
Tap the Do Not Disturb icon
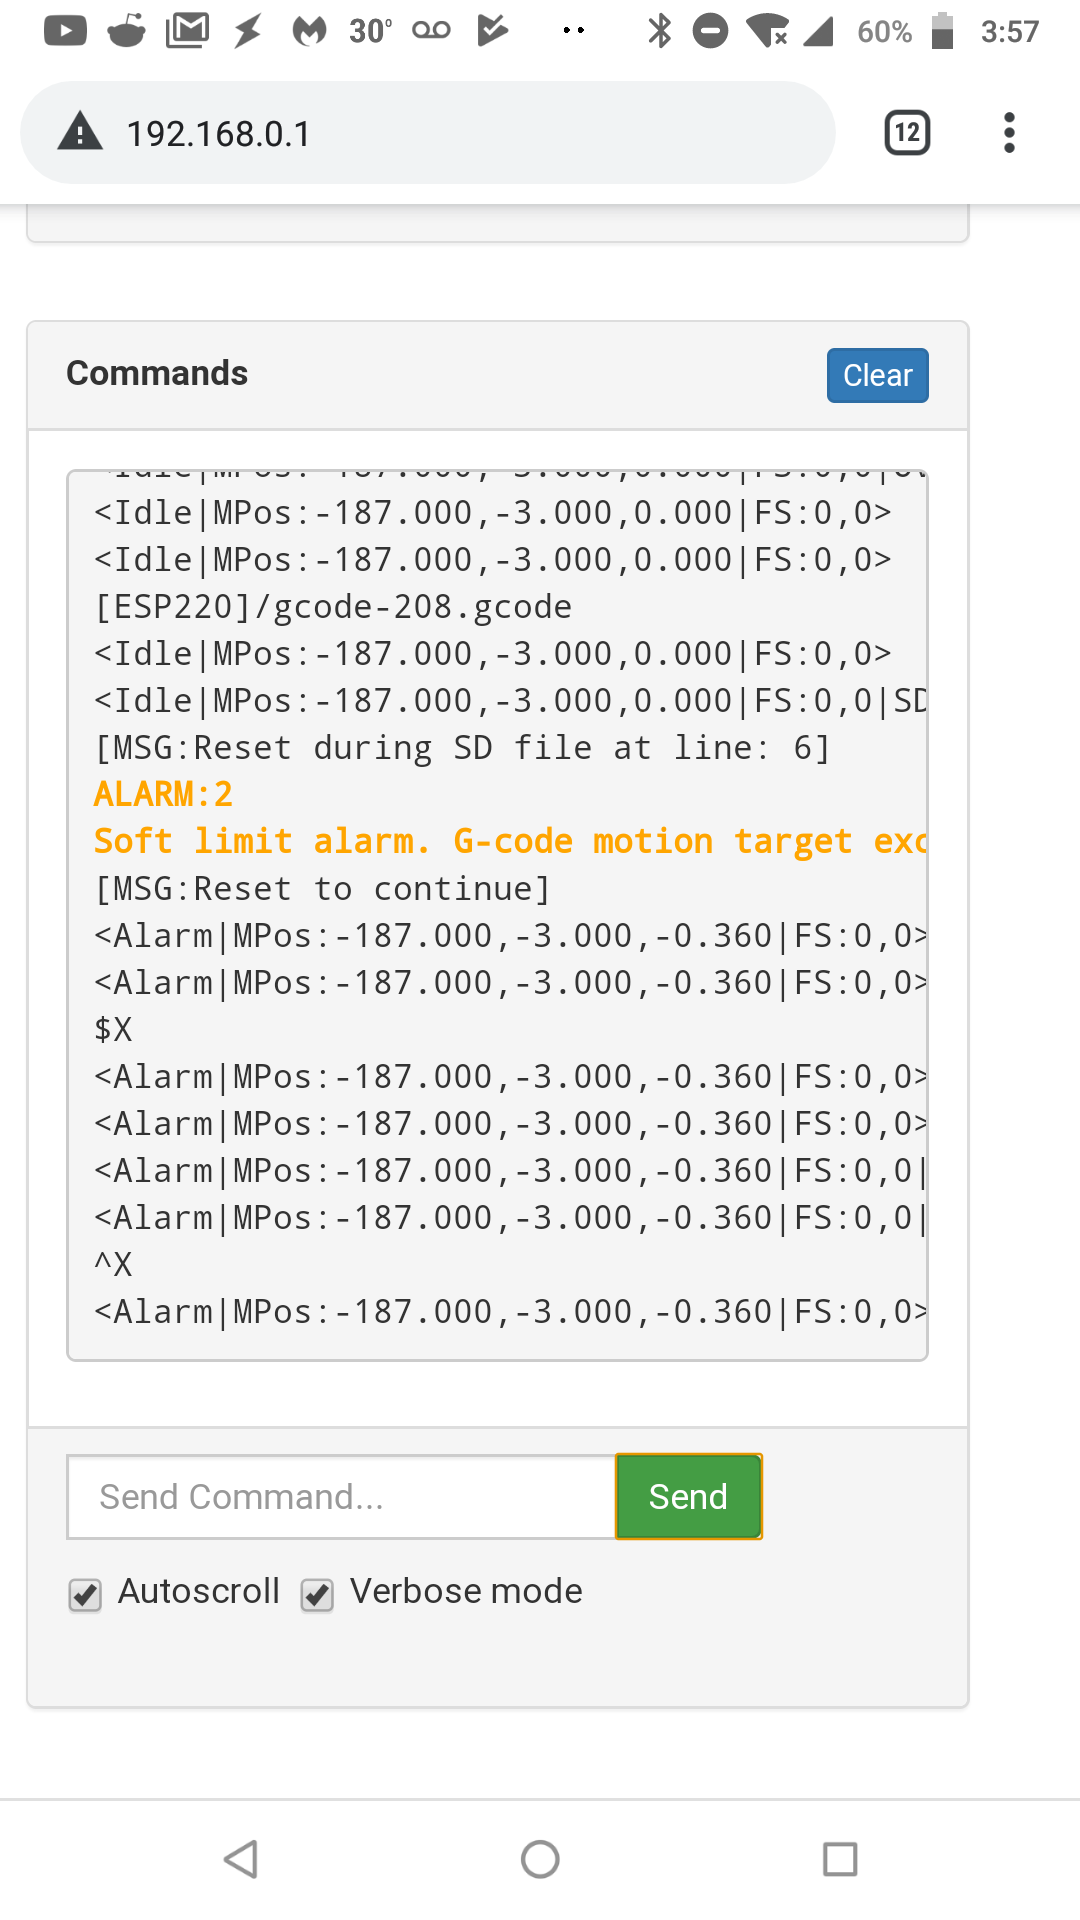click(x=711, y=31)
